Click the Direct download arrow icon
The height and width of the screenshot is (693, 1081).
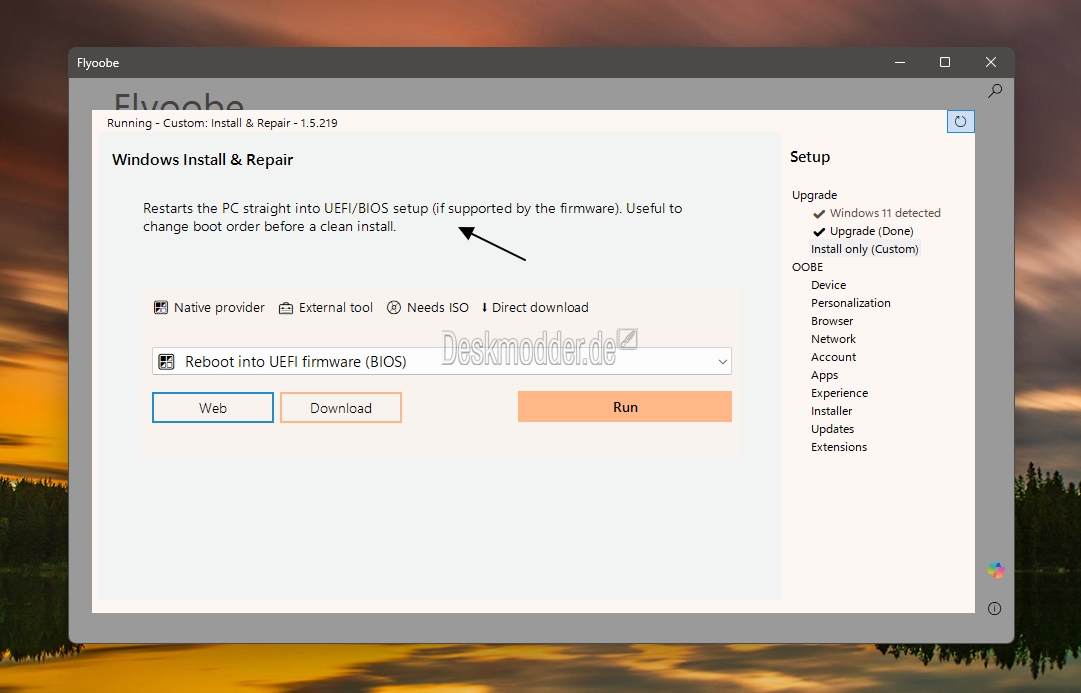pyautogui.click(x=484, y=308)
